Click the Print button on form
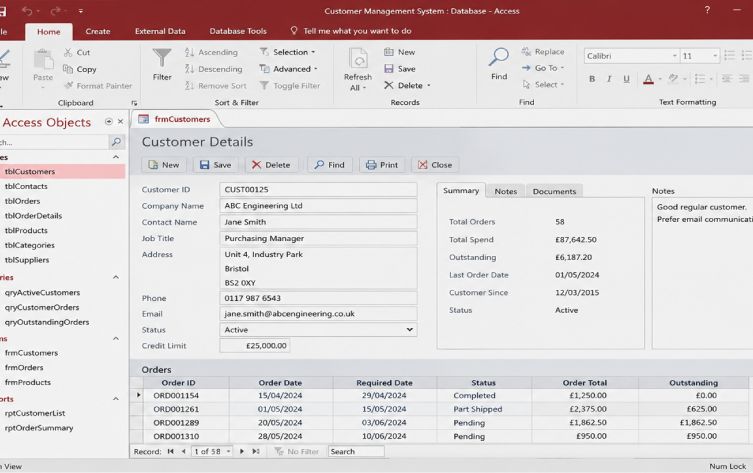This screenshot has height=473, width=753. [382, 165]
